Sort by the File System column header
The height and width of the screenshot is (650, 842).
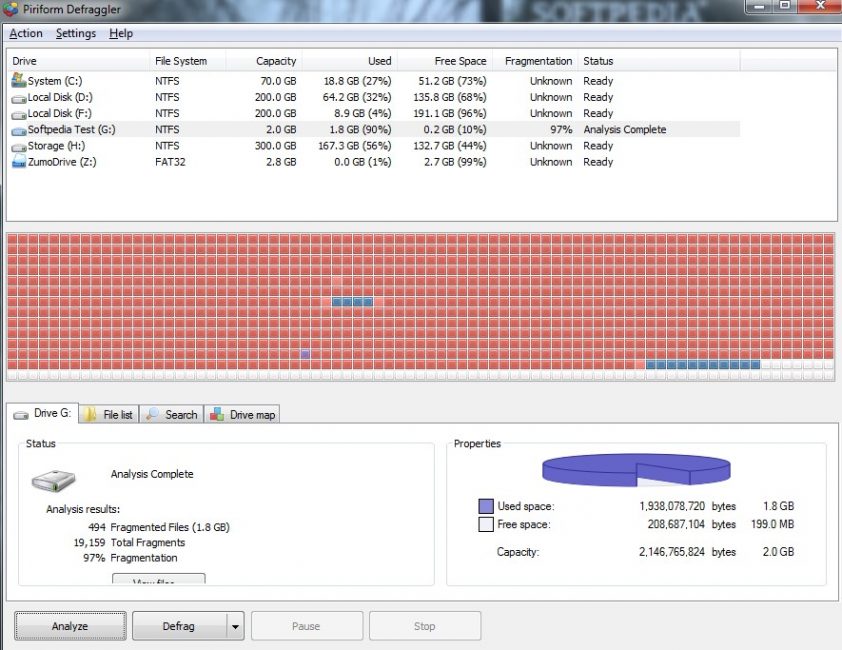(x=187, y=61)
